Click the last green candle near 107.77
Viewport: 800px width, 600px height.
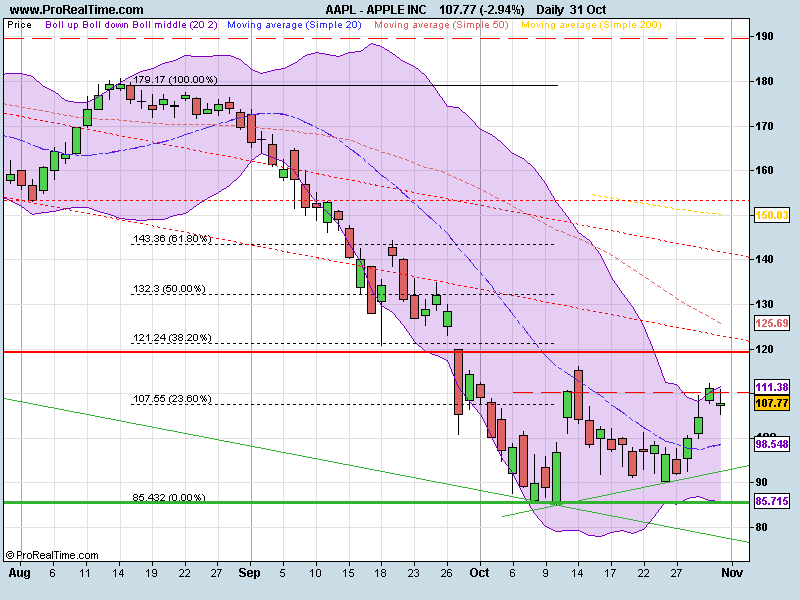click(x=720, y=405)
